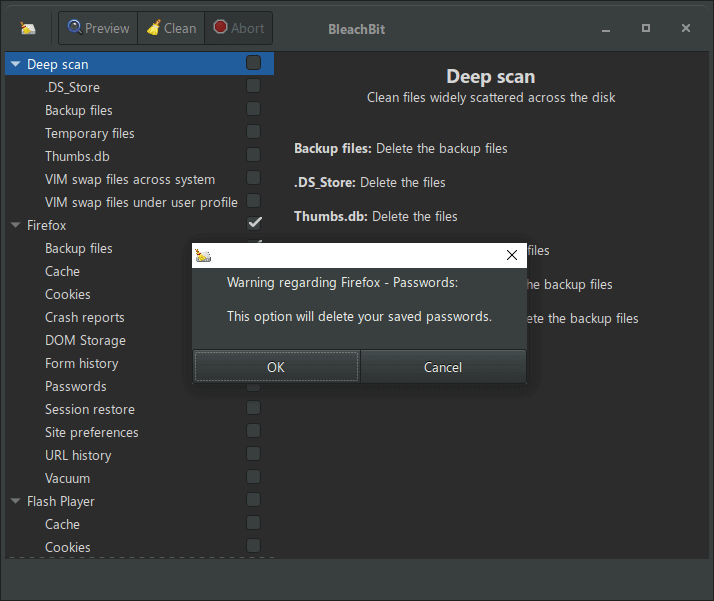Select VIM swap files under user profile
Screen dimensions: 714x601
pos(141,202)
